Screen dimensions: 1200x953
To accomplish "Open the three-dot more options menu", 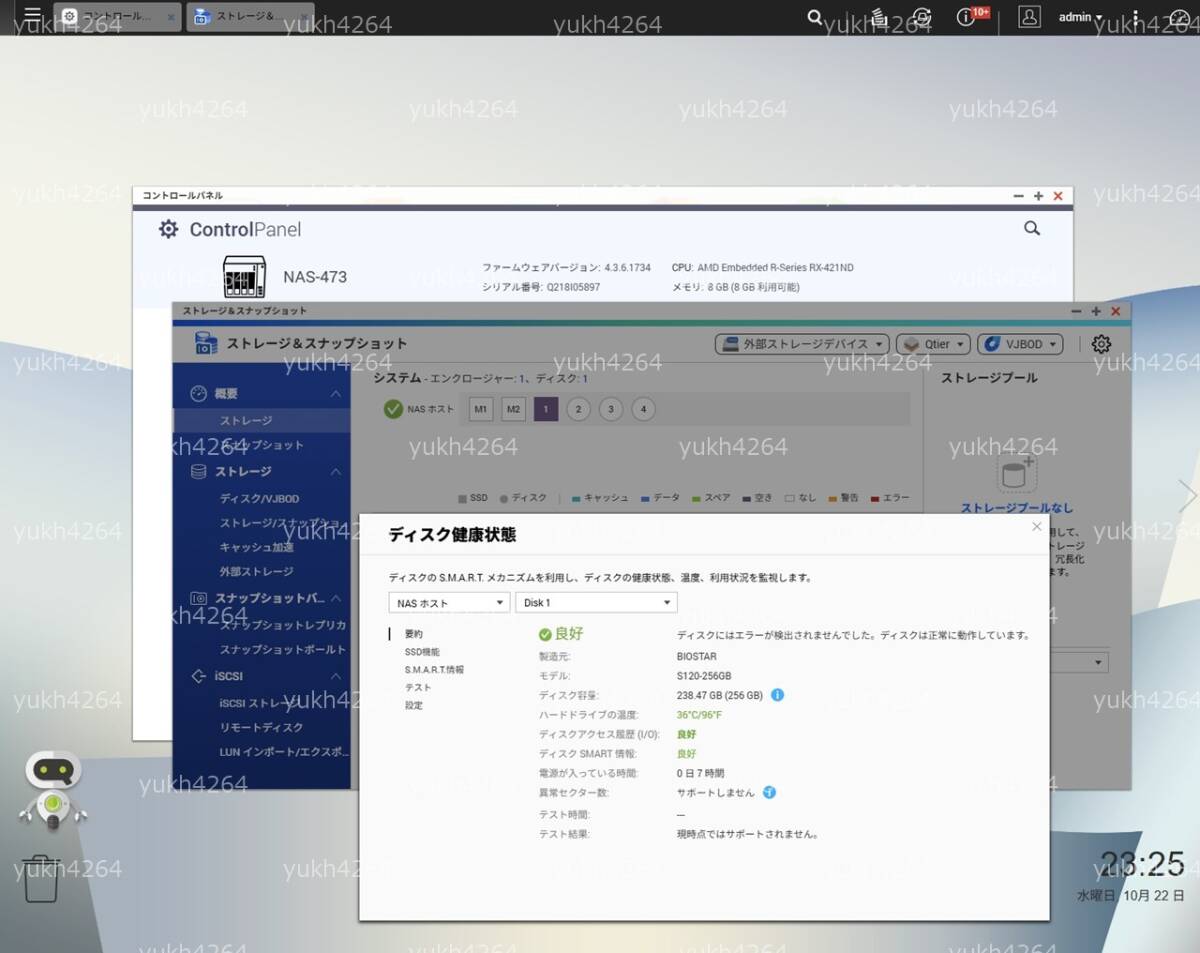I will click(1136, 17).
